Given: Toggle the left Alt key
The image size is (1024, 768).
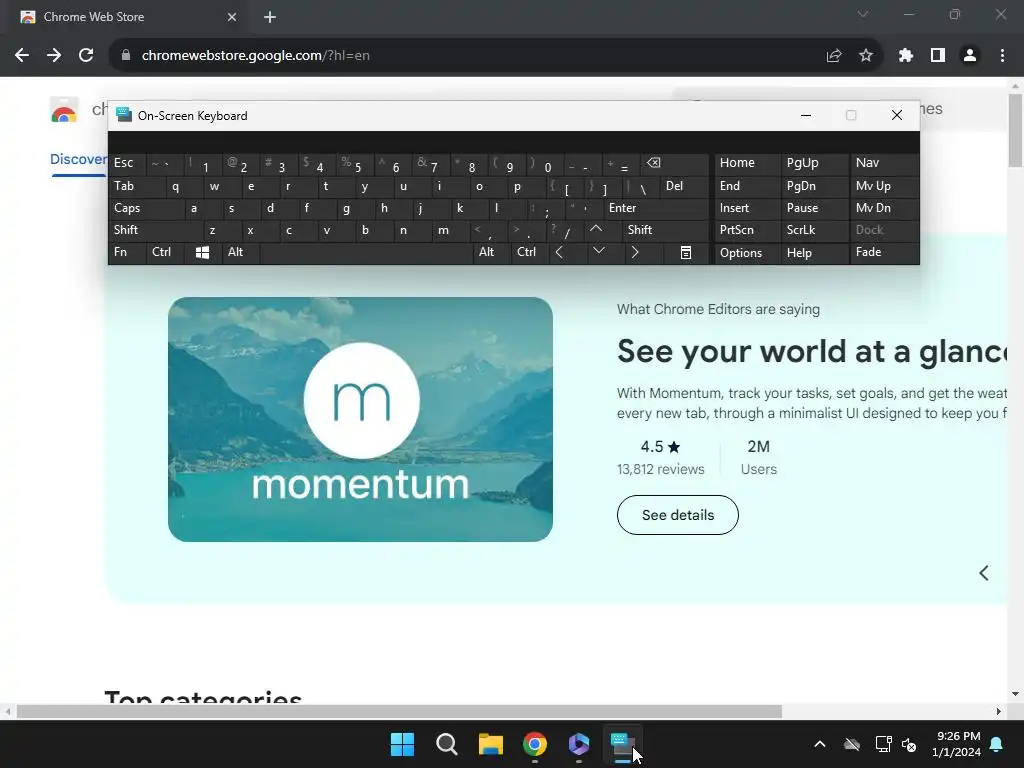Looking at the screenshot, I should pos(240,252).
